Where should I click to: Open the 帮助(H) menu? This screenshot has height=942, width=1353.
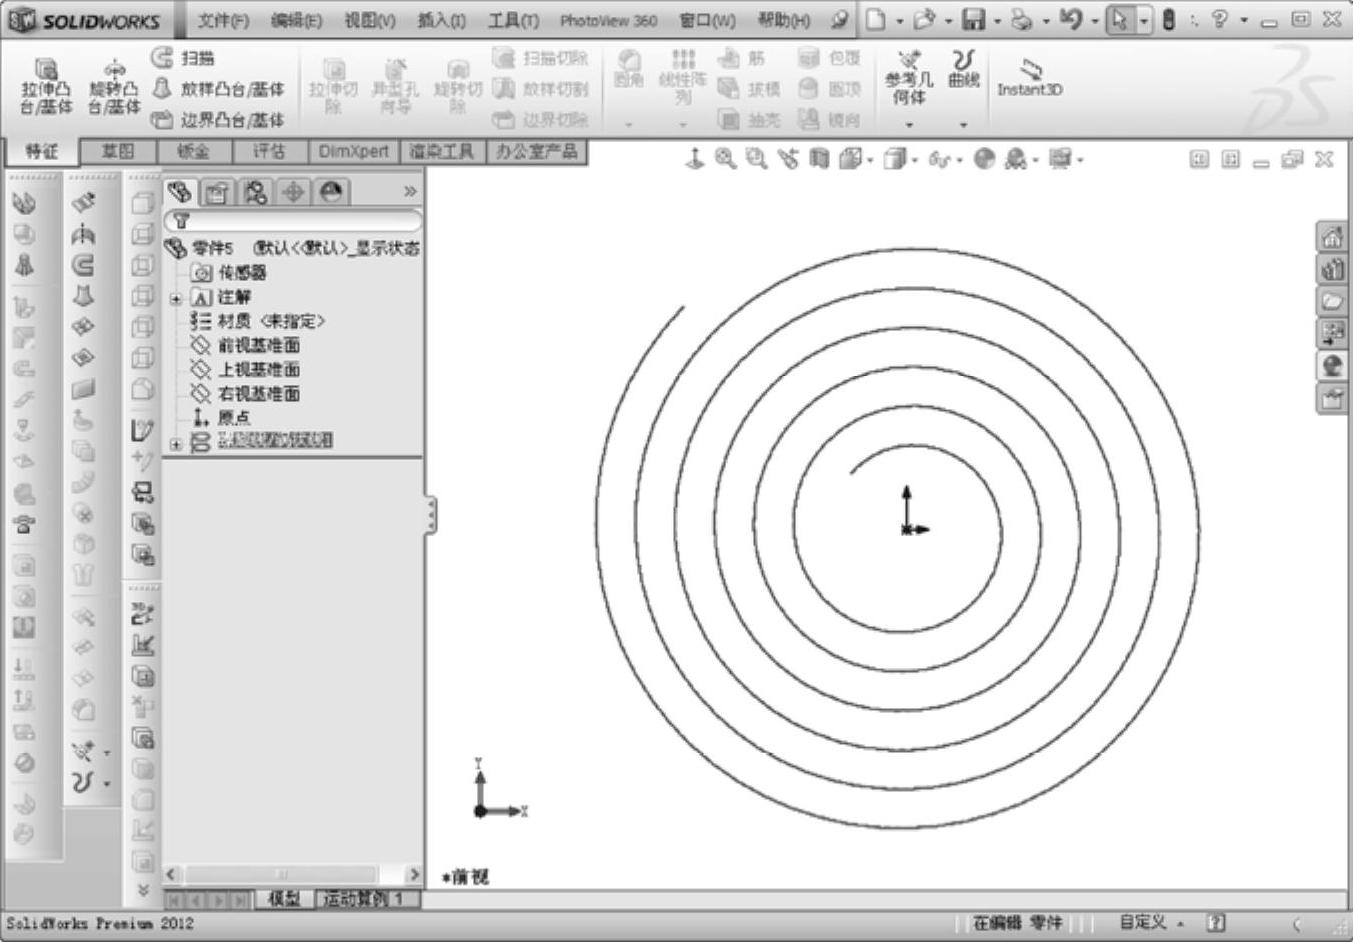(x=783, y=20)
